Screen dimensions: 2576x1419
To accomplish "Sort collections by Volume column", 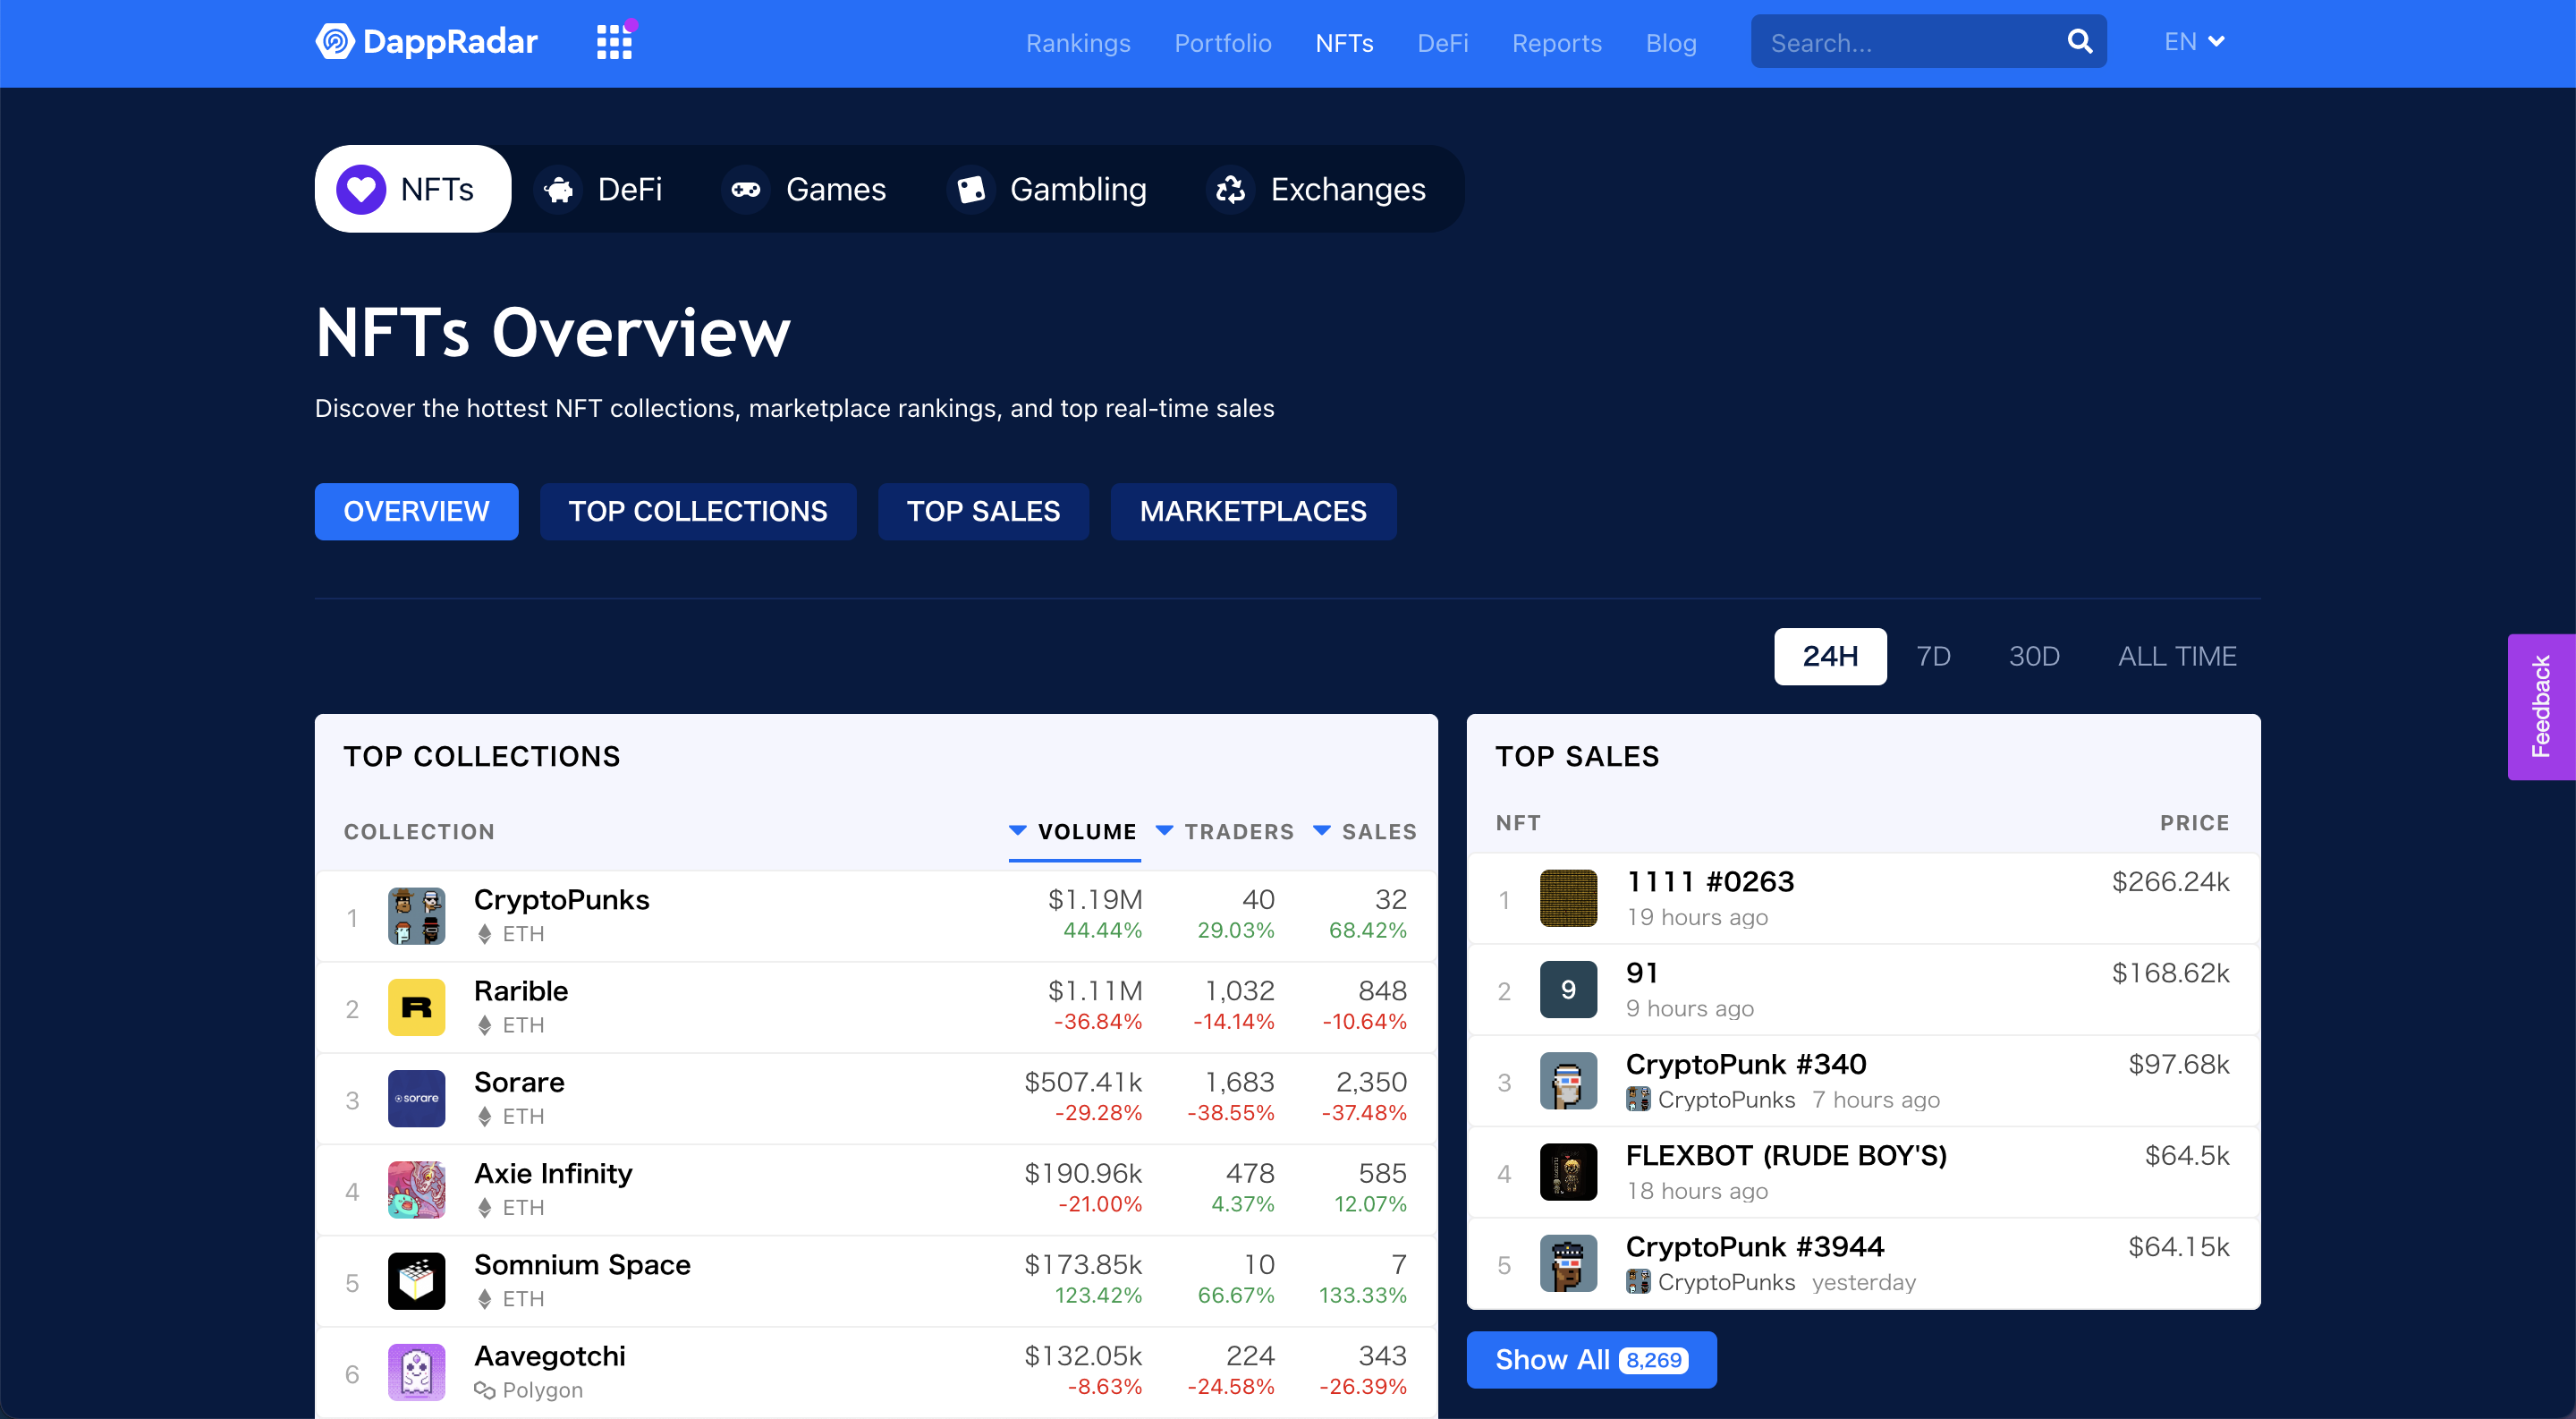I will 1074,831.
